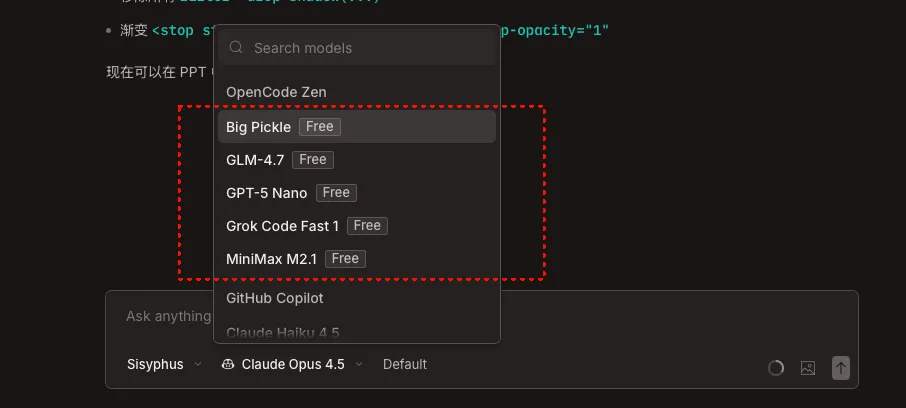The width and height of the screenshot is (906, 408).
Task: Focus the Ask anything prompt field
Action: [481, 316]
